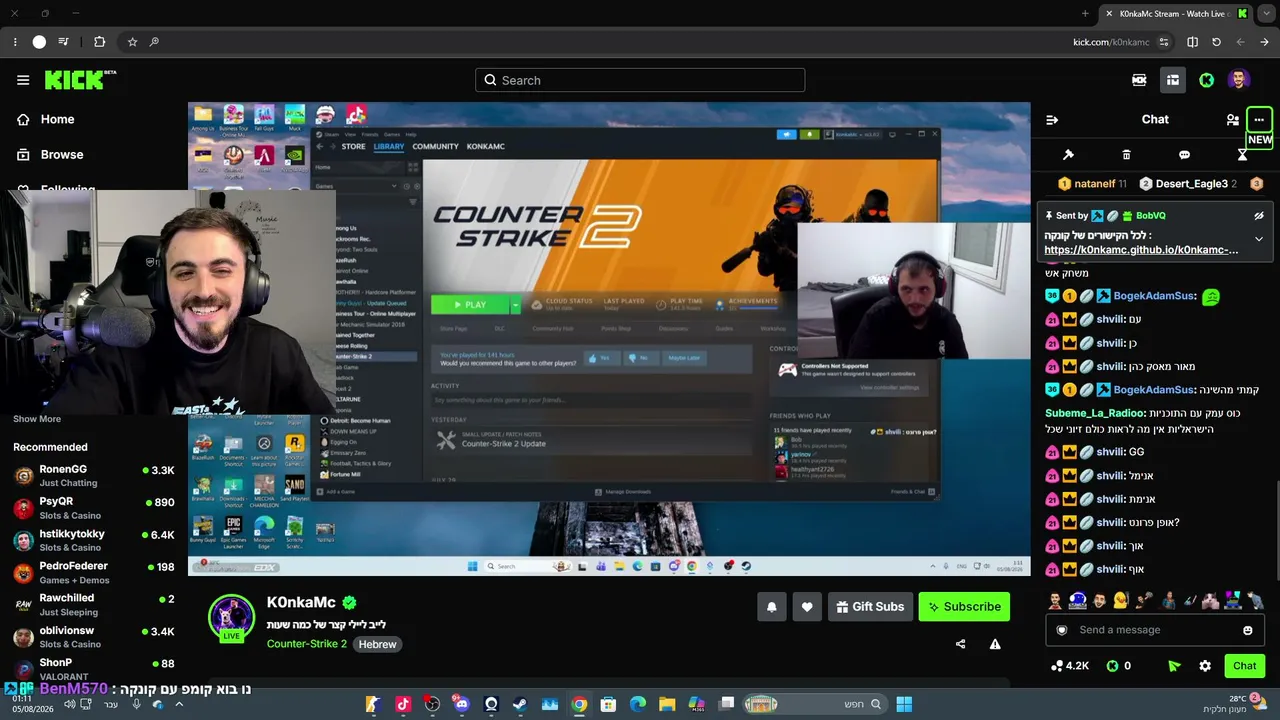Reload the page in browser
This screenshot has height=720, width=1280.
1216,42
